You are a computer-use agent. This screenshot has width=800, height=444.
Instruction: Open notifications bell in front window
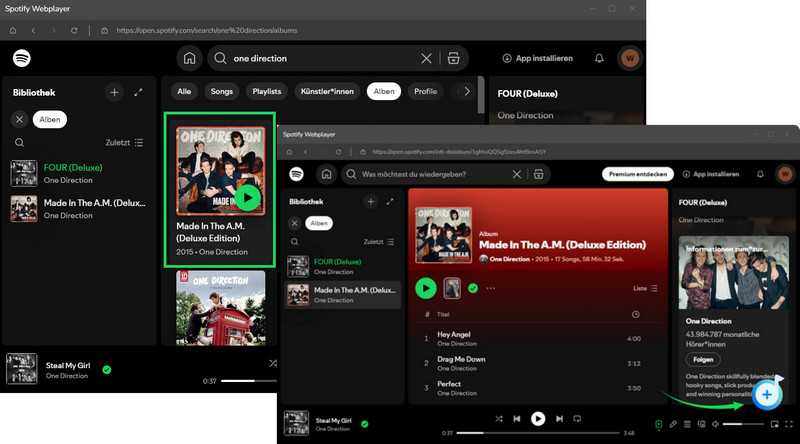click(760, 174)
